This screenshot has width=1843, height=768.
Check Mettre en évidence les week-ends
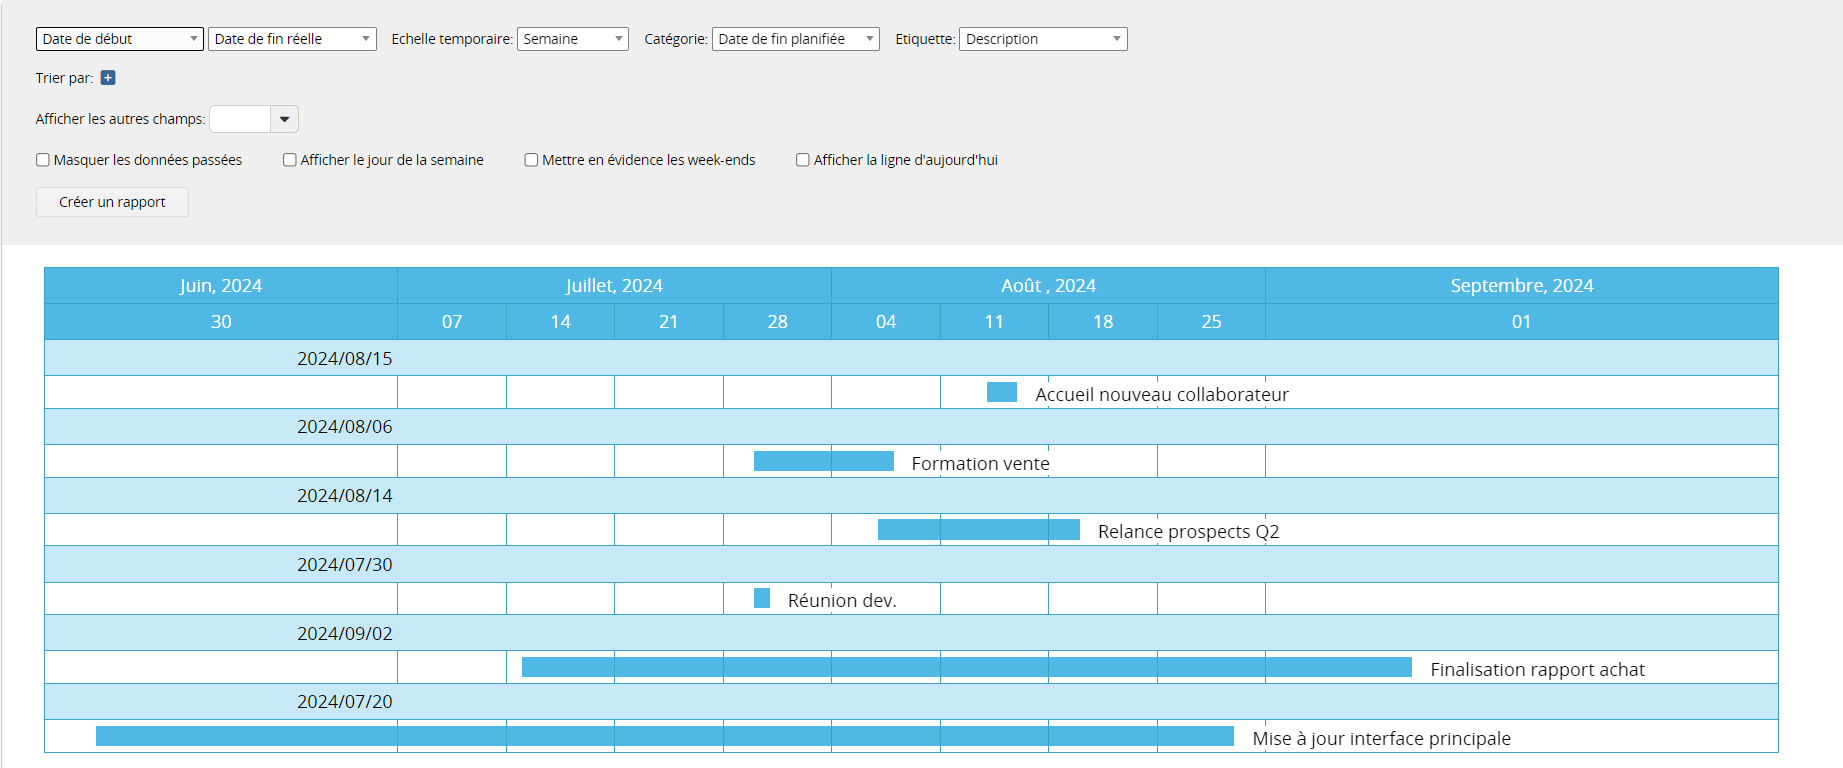tap(532, 160)
